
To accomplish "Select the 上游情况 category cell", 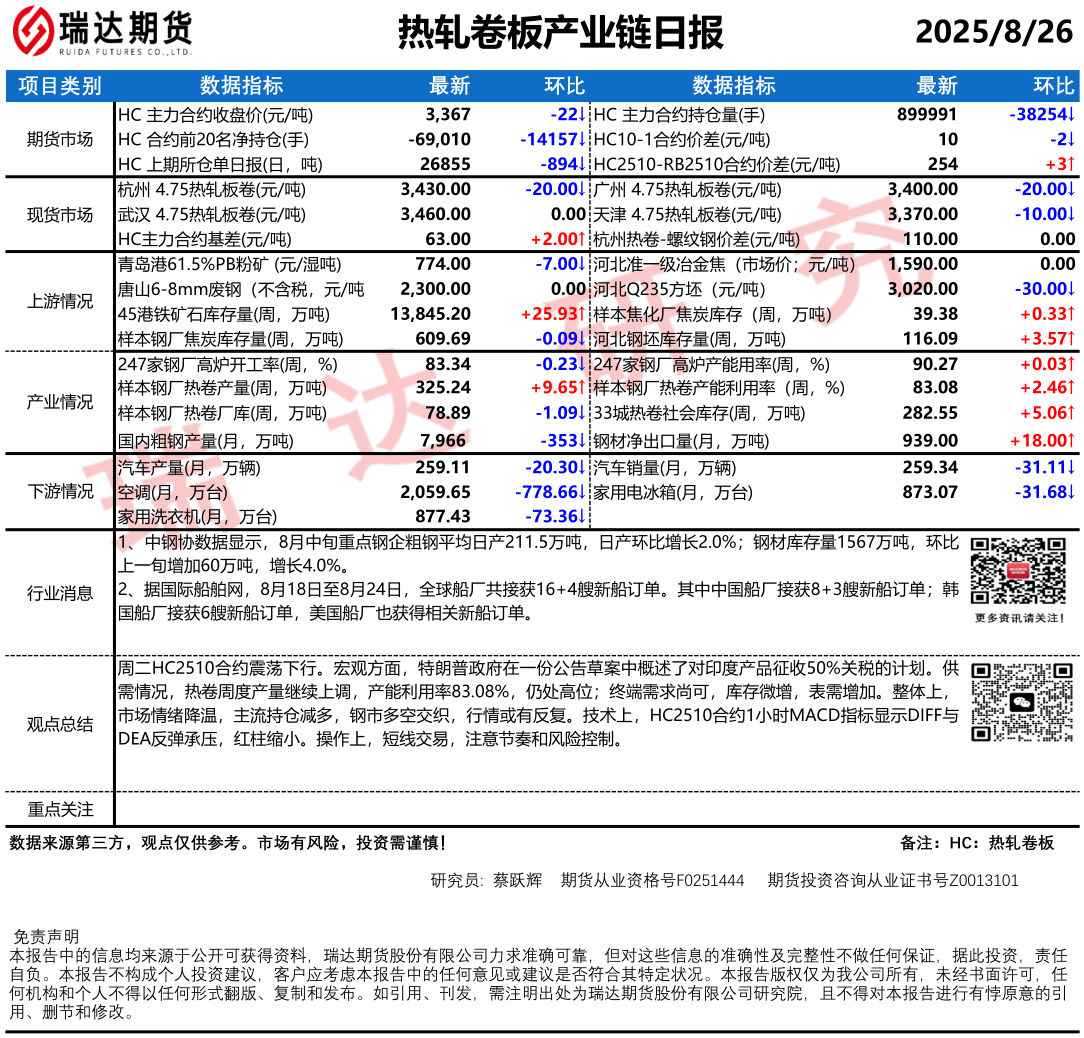I will [x=59, y=302].
